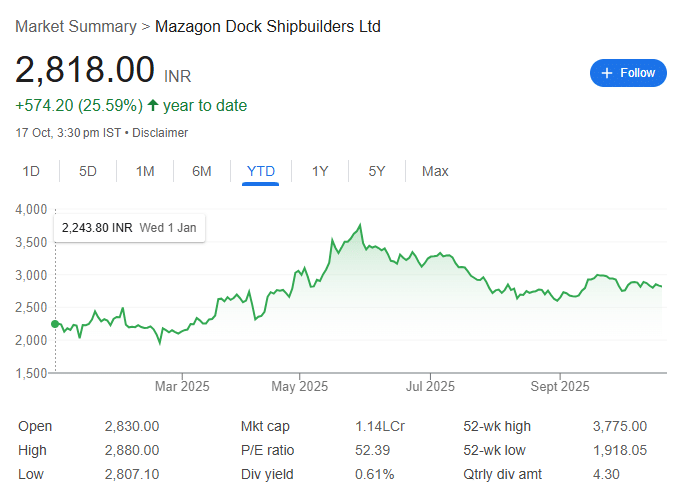
Task: Click the Sept 2025 axis label
Action: click(x=561, y=386)
